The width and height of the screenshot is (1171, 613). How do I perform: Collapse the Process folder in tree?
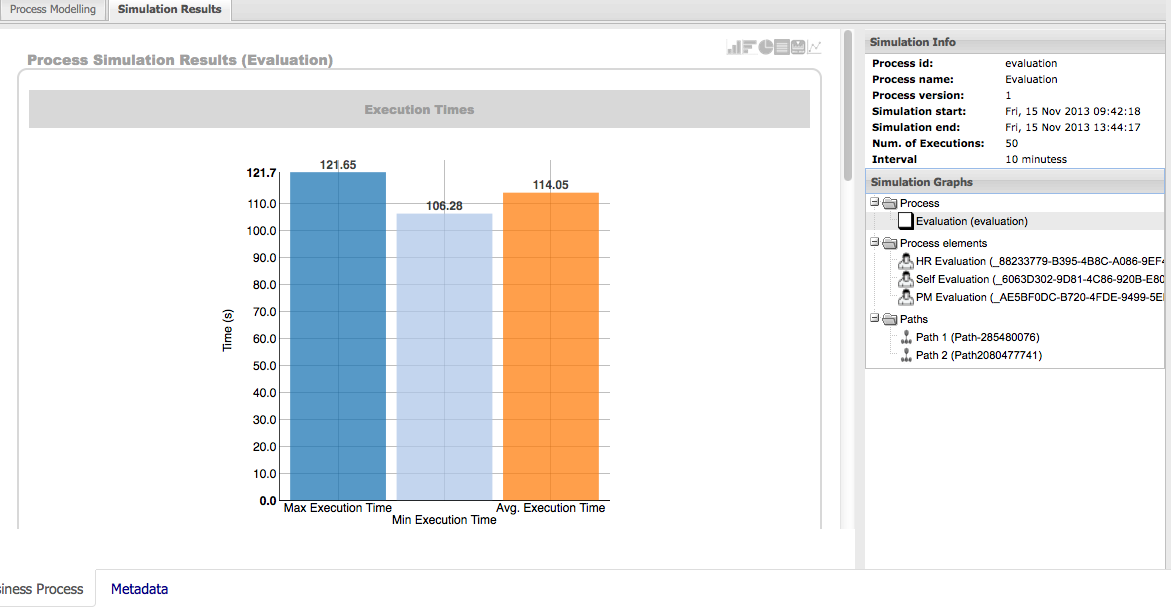pos(874,203)
